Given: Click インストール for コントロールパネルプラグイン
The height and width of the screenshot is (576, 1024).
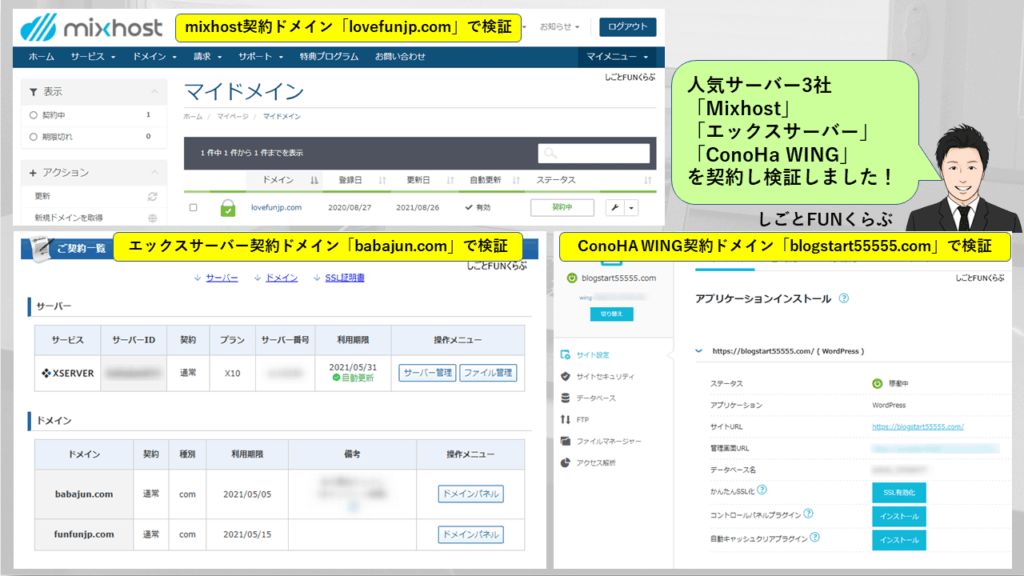Looking at the screenshot, I should (x=899, y=516).
